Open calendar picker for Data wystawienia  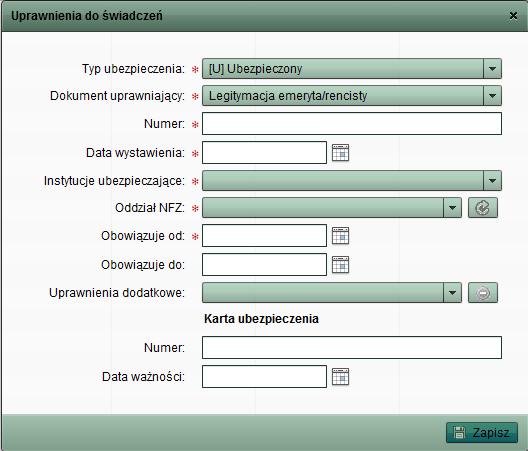(340, 153)
